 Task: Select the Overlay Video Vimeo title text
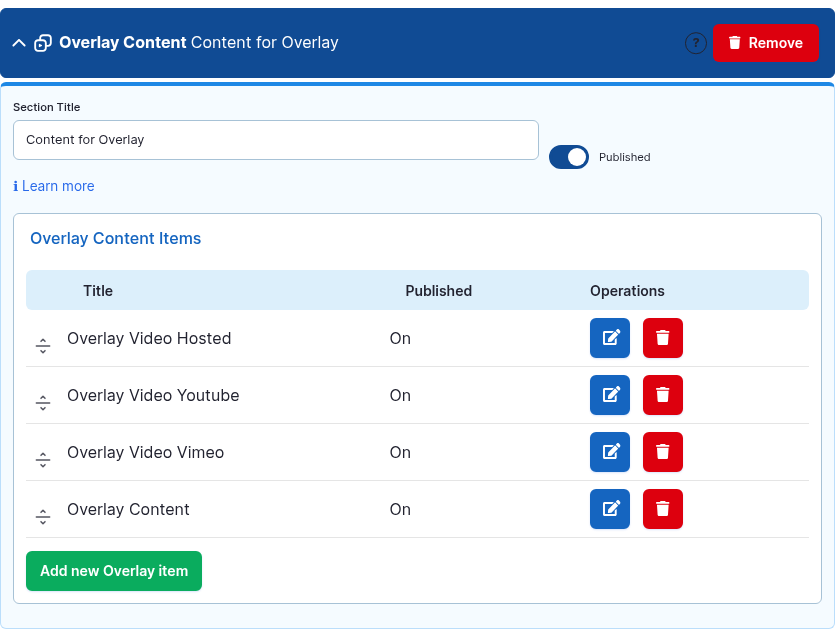(x=145, y=453)
